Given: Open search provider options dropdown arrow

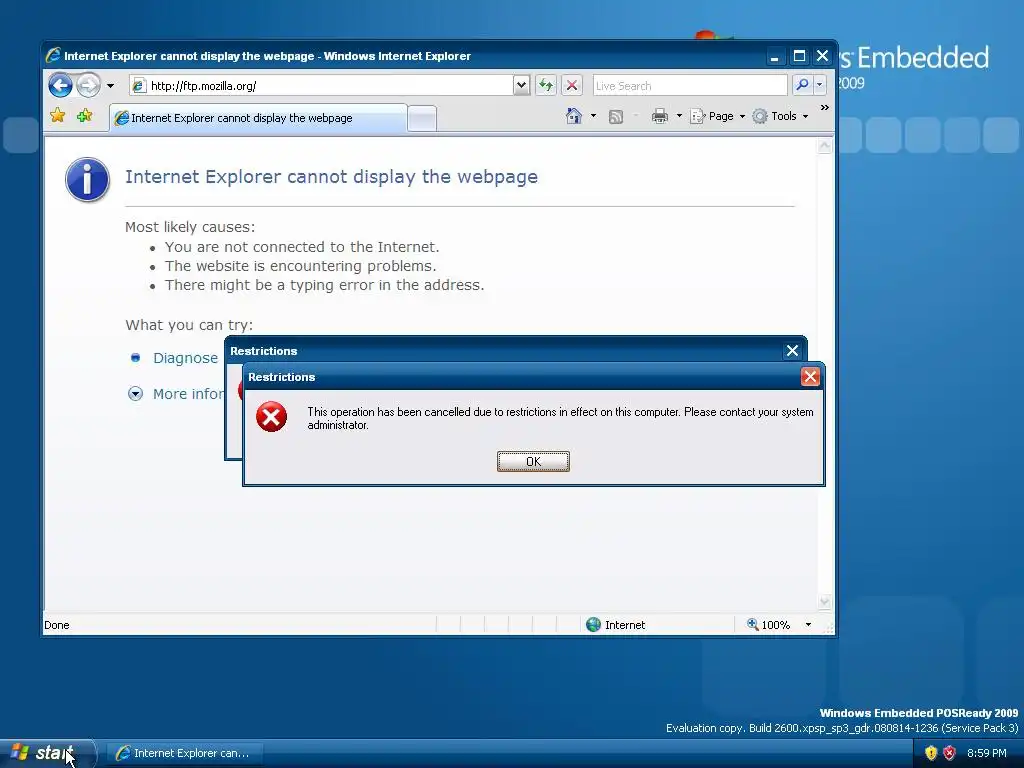Looking at the screenshot, I should coord(820,86).
